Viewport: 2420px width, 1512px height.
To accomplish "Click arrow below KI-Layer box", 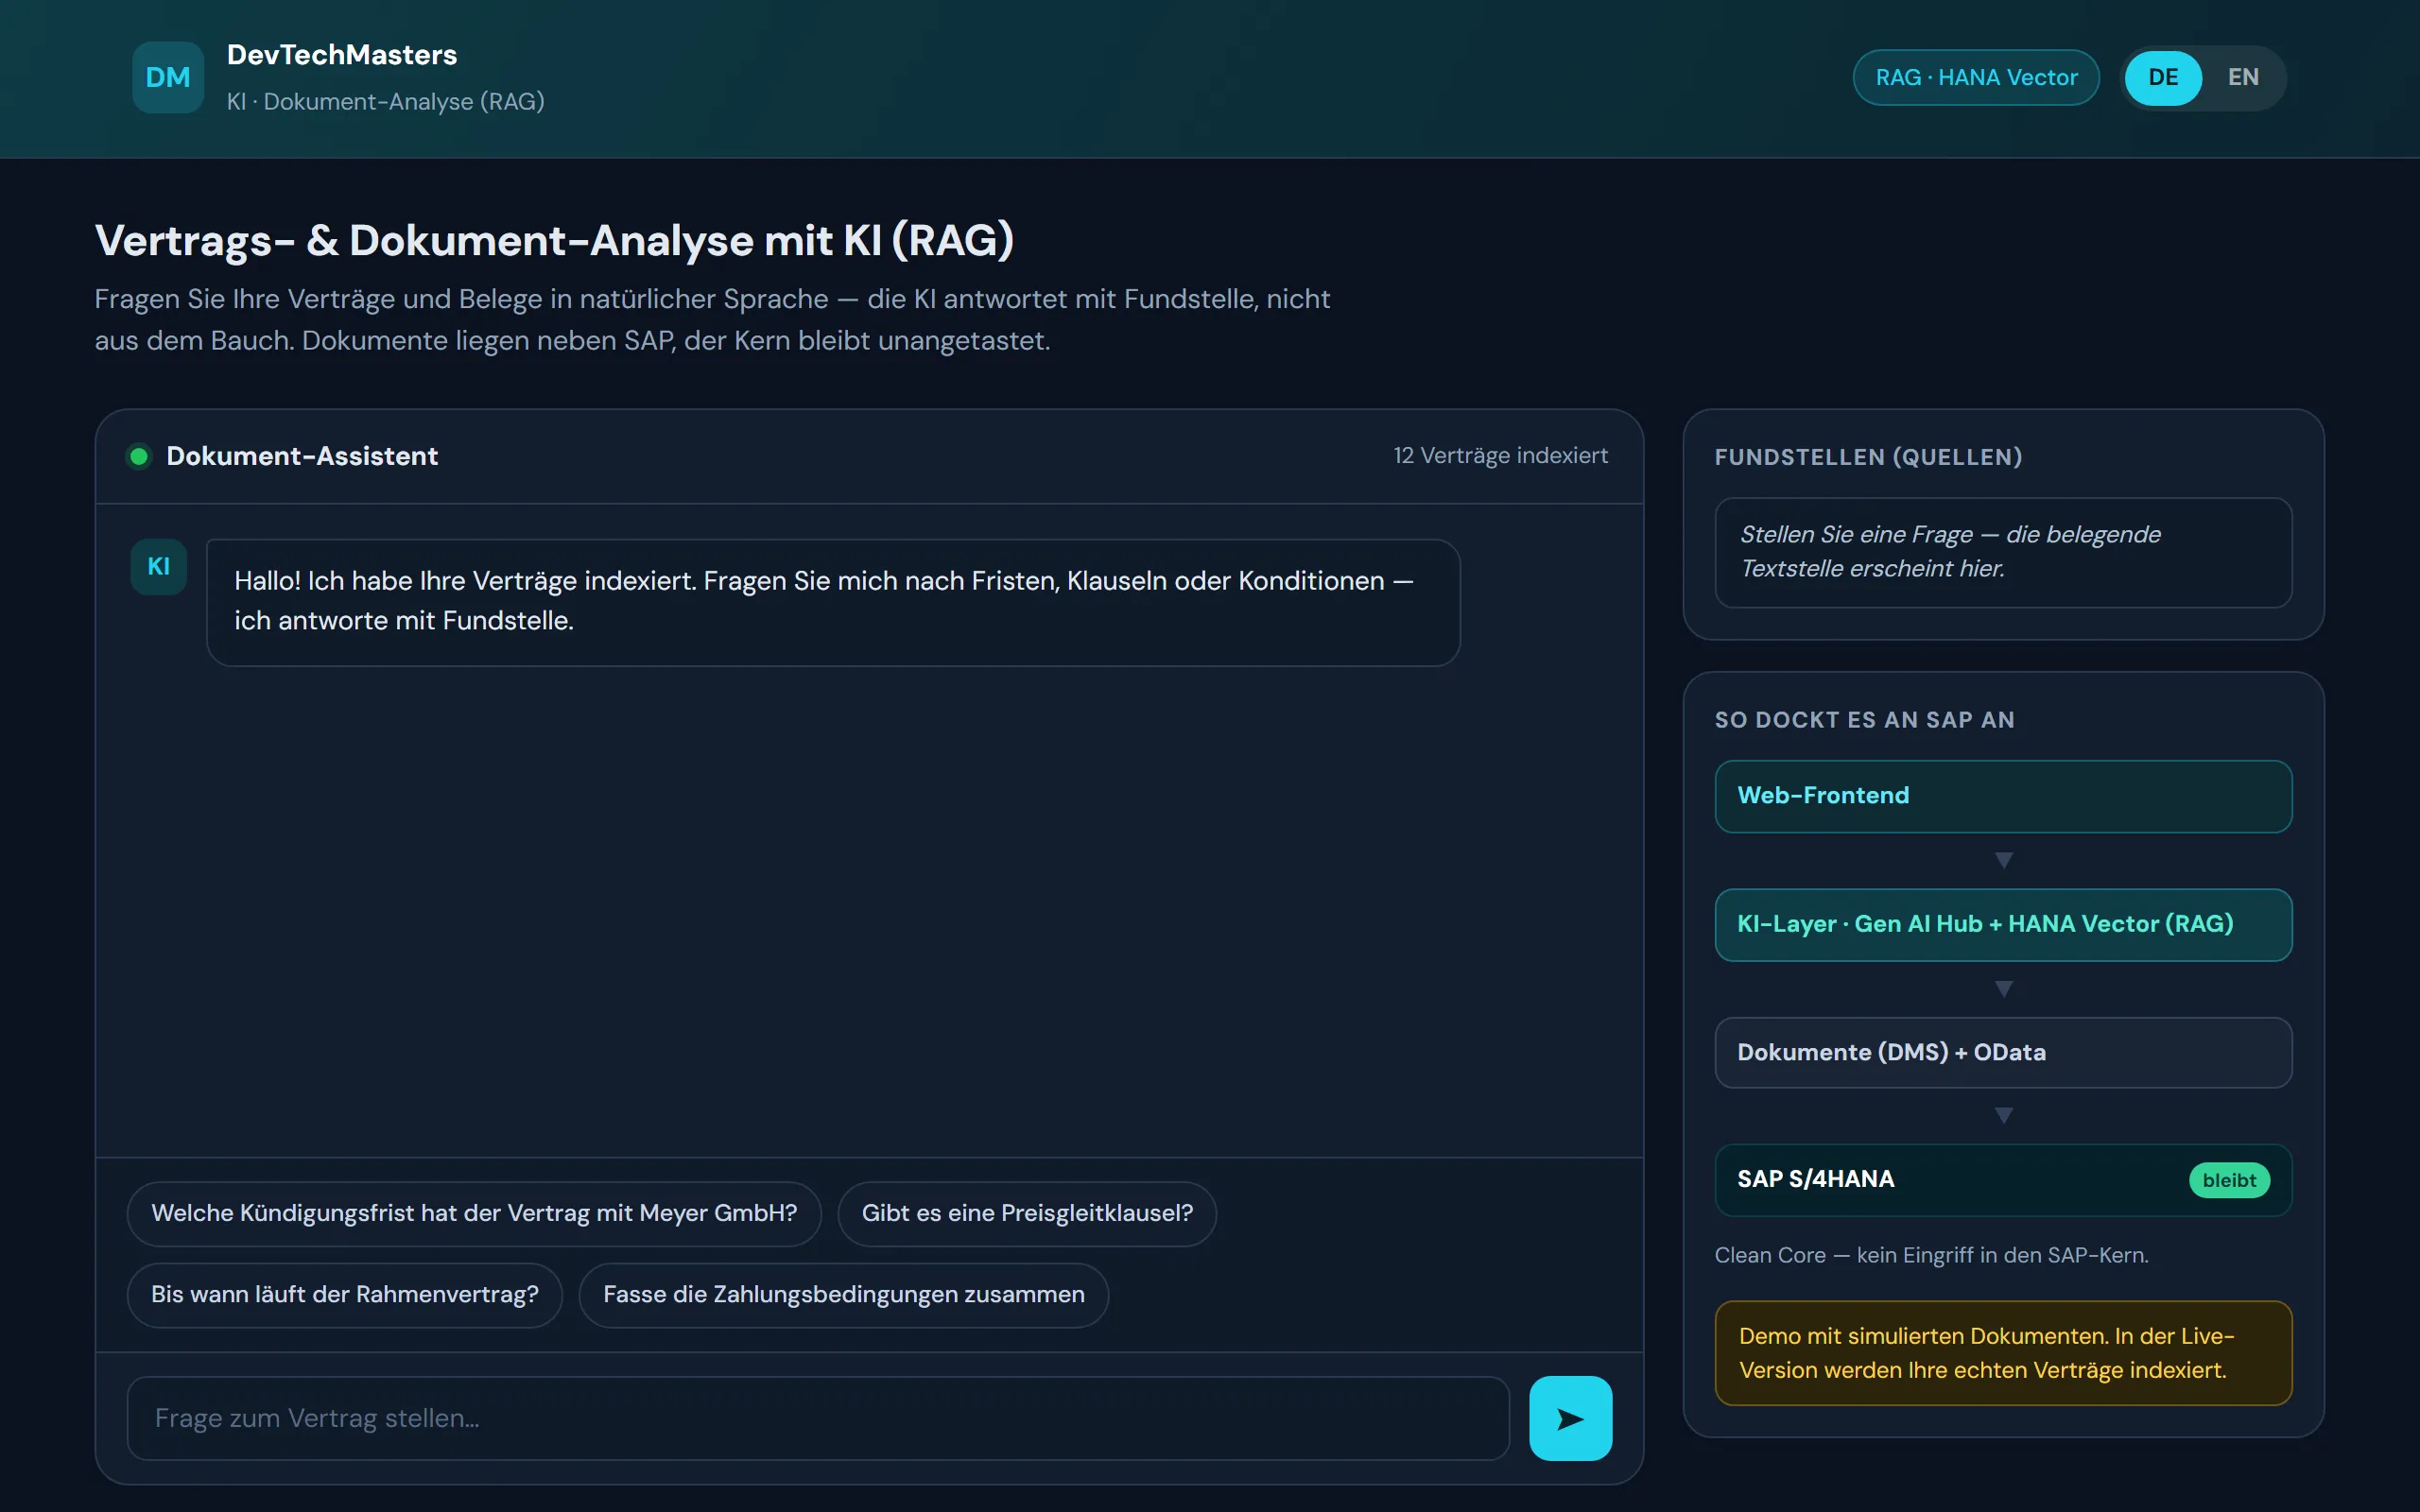I will [2003, 989].
